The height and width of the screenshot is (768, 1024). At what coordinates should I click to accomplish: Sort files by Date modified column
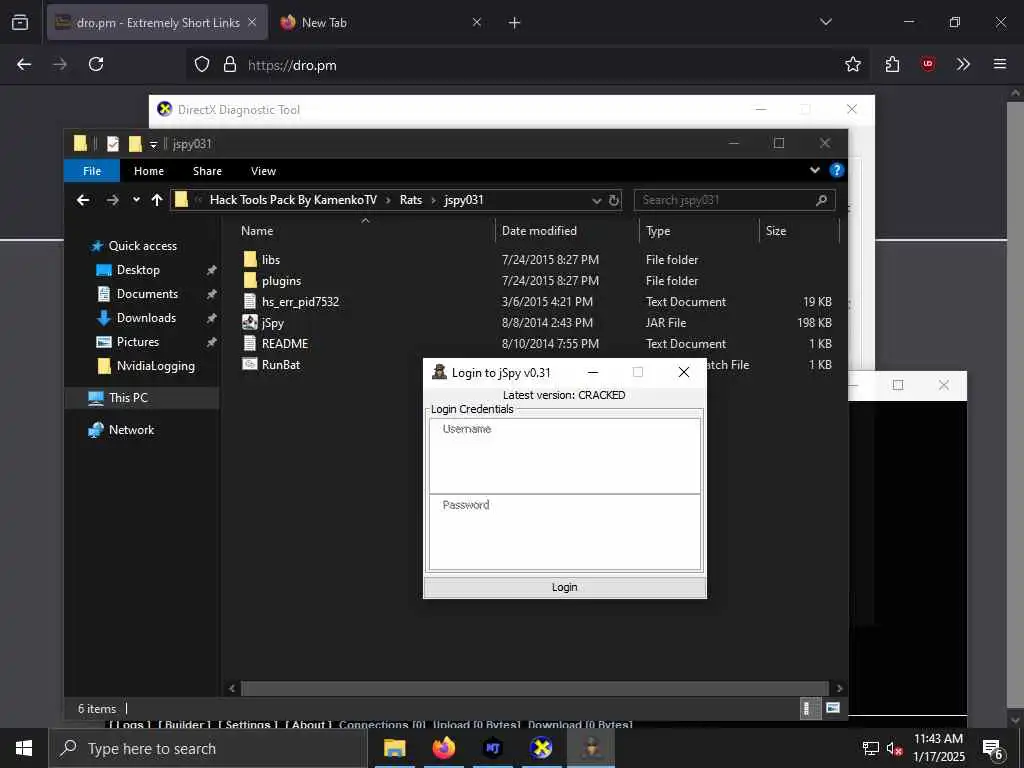pyautogui.click(x=539, y=231)
